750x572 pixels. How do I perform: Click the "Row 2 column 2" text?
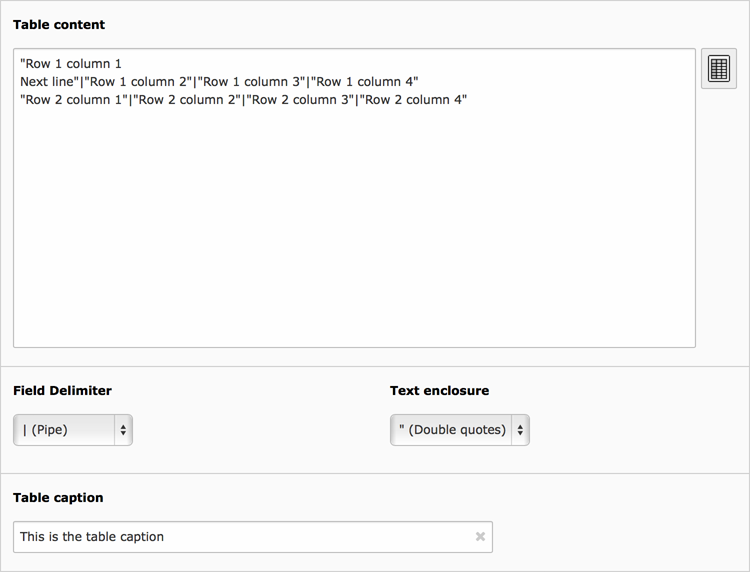tap(188, 100)
